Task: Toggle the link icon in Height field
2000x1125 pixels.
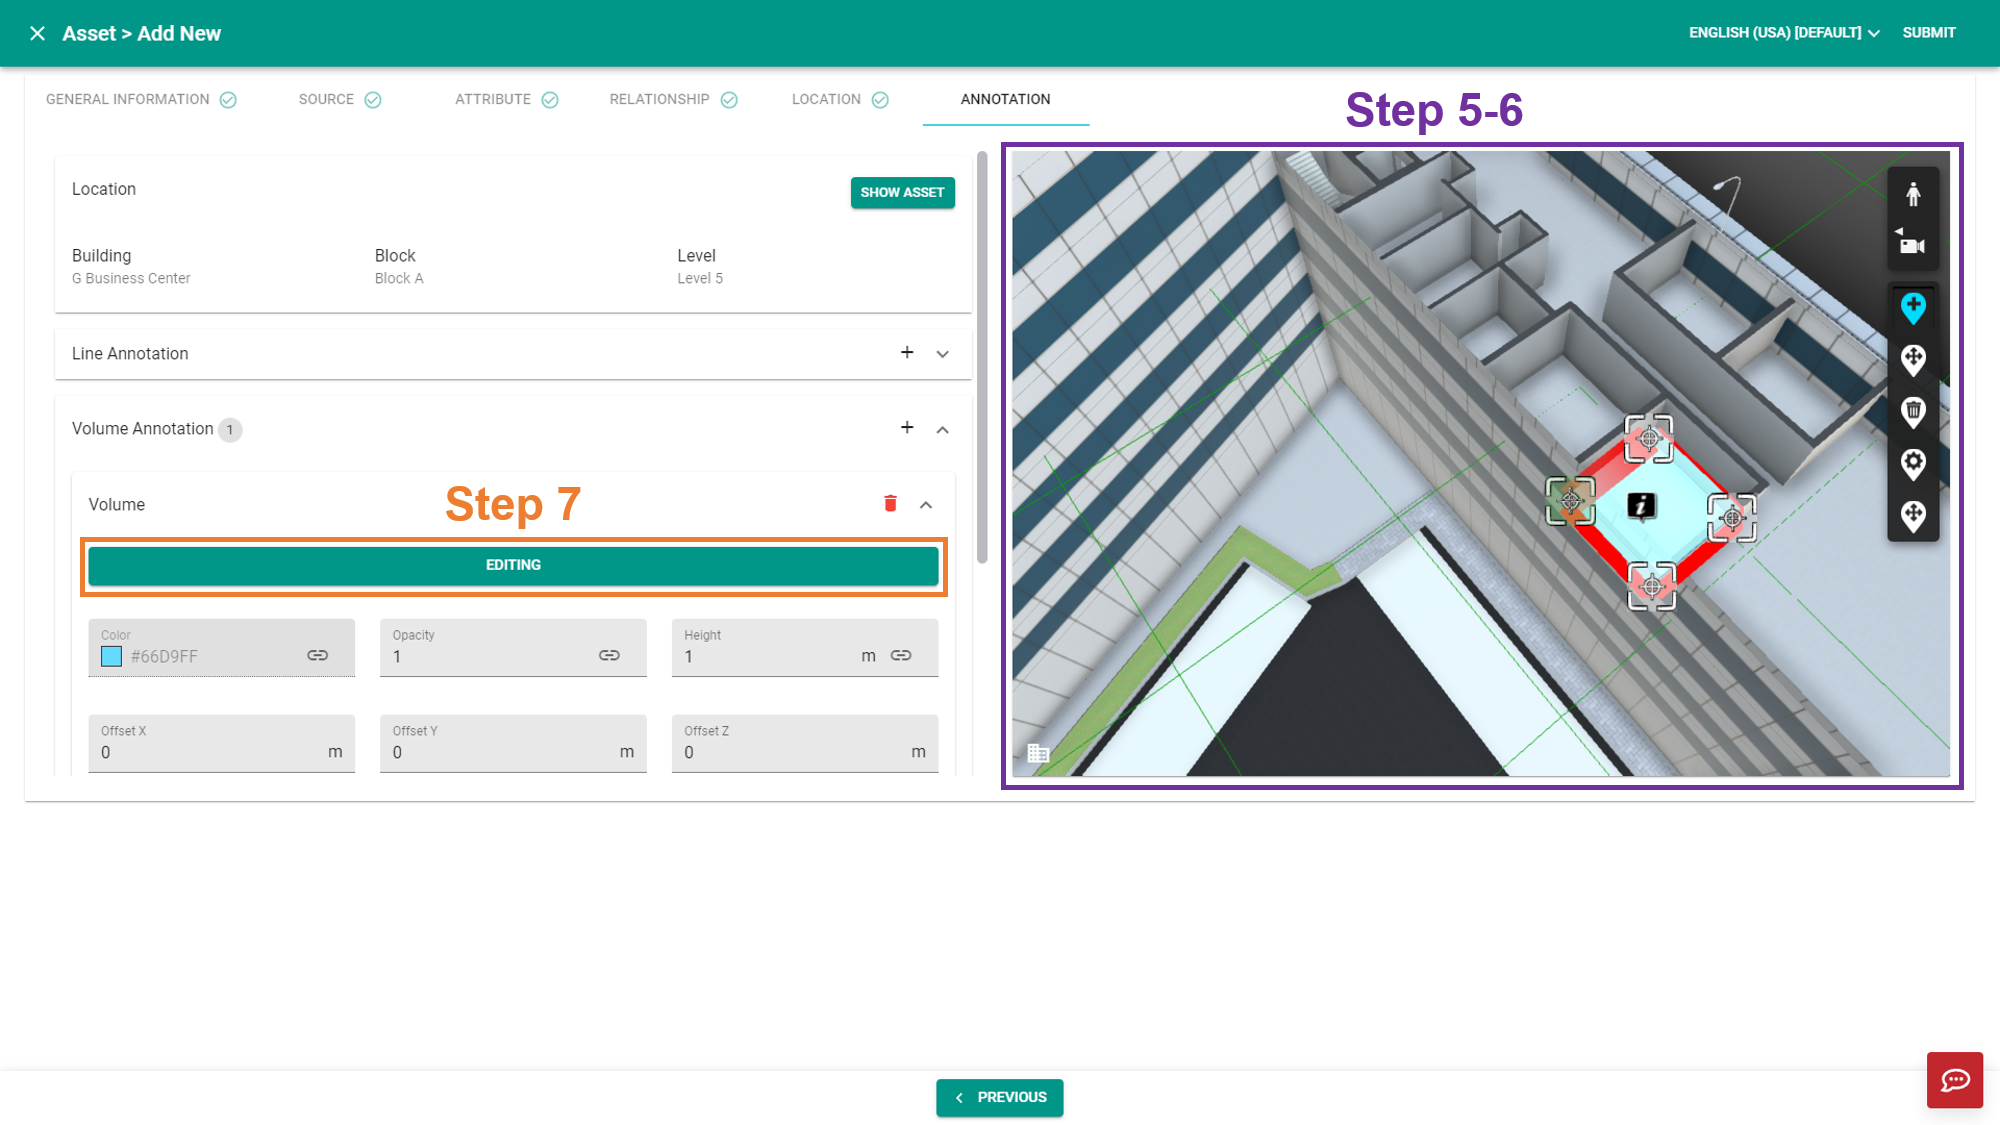Action: click(901, 655)
